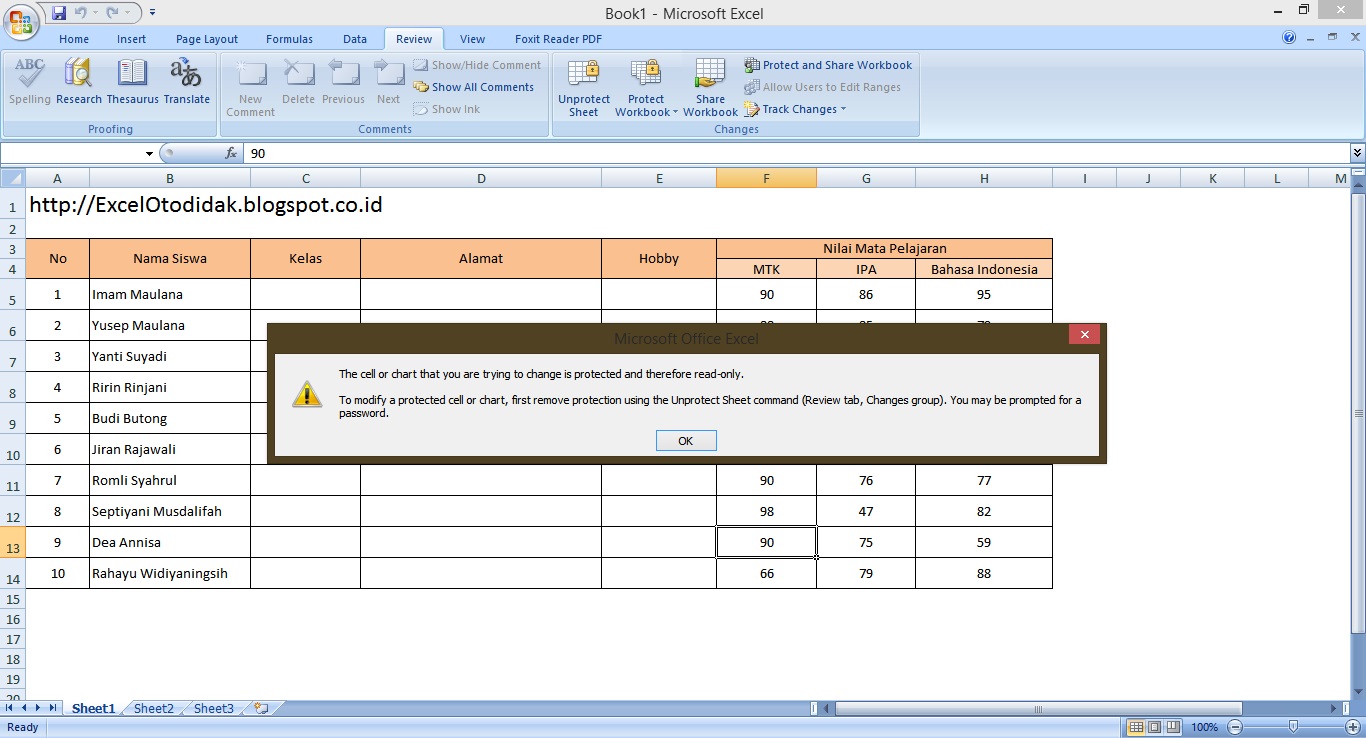The height and width of the screenshot is (738, 1366).
Task: Click cell containing Imam Maulana
Action: (x=170, y=294)
